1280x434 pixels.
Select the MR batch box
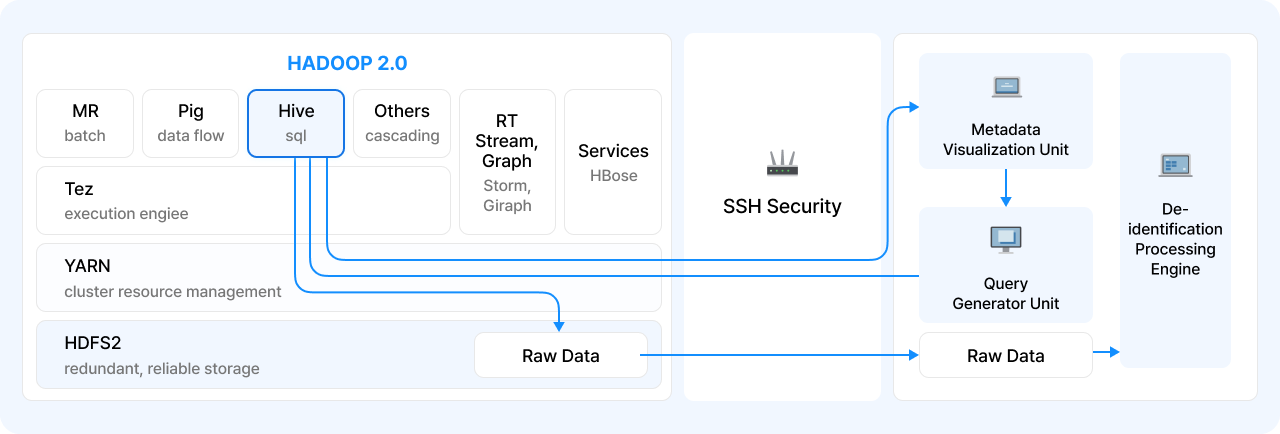pyautogui.click(x=85, y=123)
